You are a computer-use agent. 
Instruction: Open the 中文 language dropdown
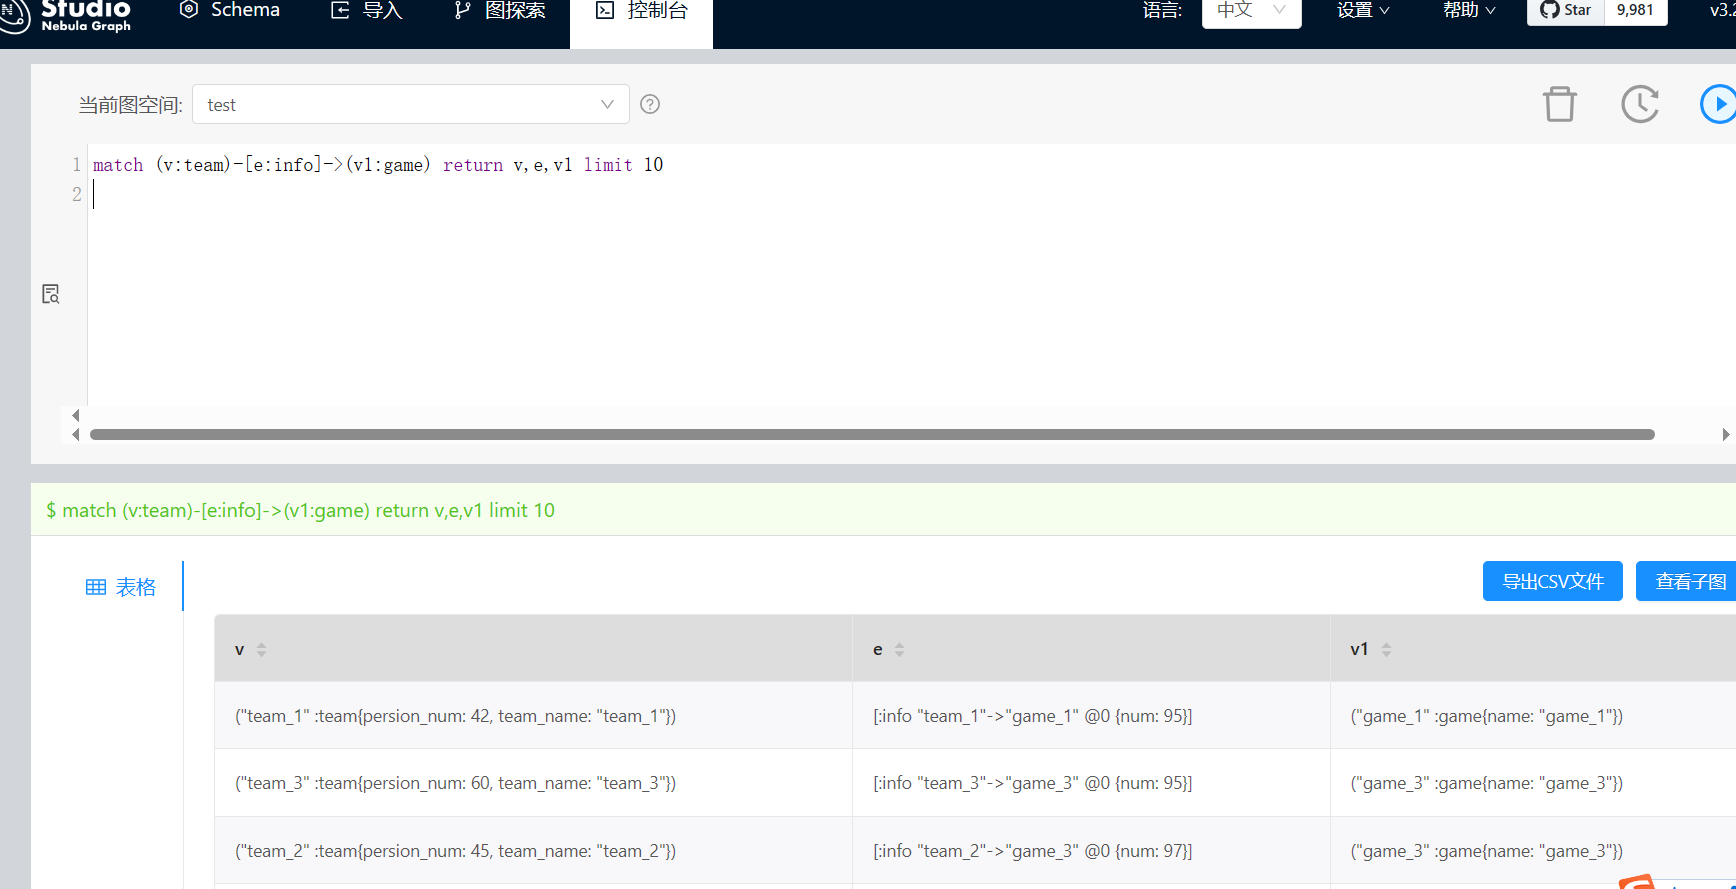point(1251,10)
